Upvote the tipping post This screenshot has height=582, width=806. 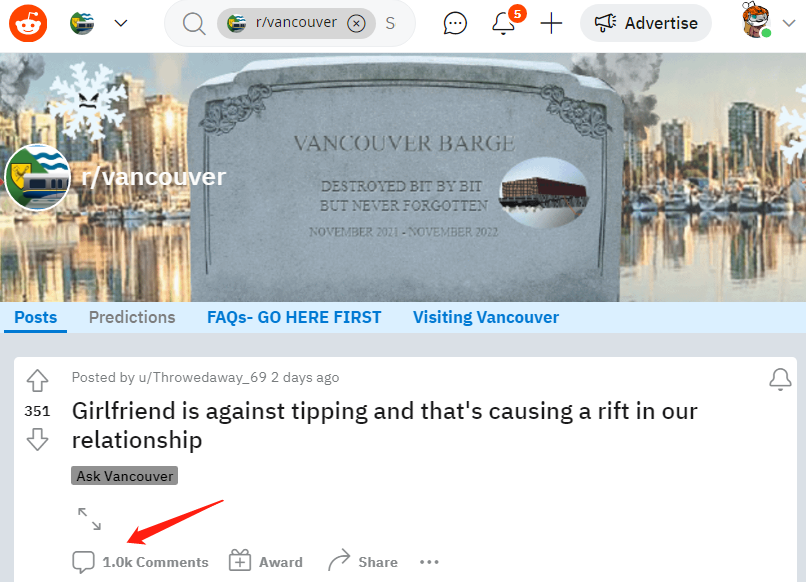(38, 380)
